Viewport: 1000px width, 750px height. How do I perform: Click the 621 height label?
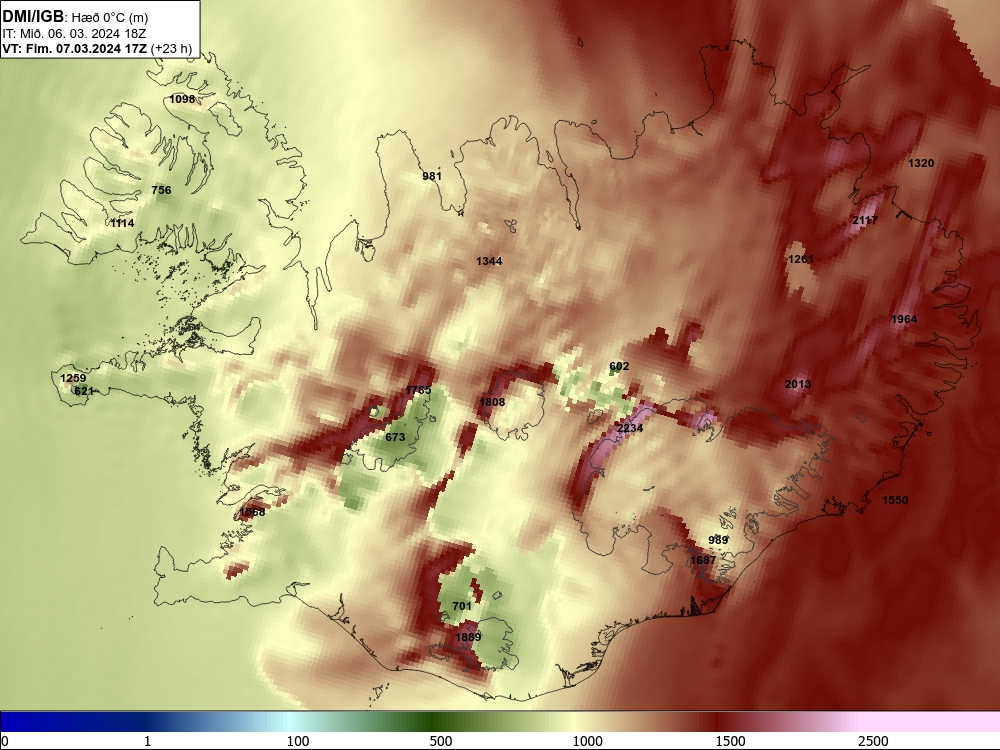point(84,391)
